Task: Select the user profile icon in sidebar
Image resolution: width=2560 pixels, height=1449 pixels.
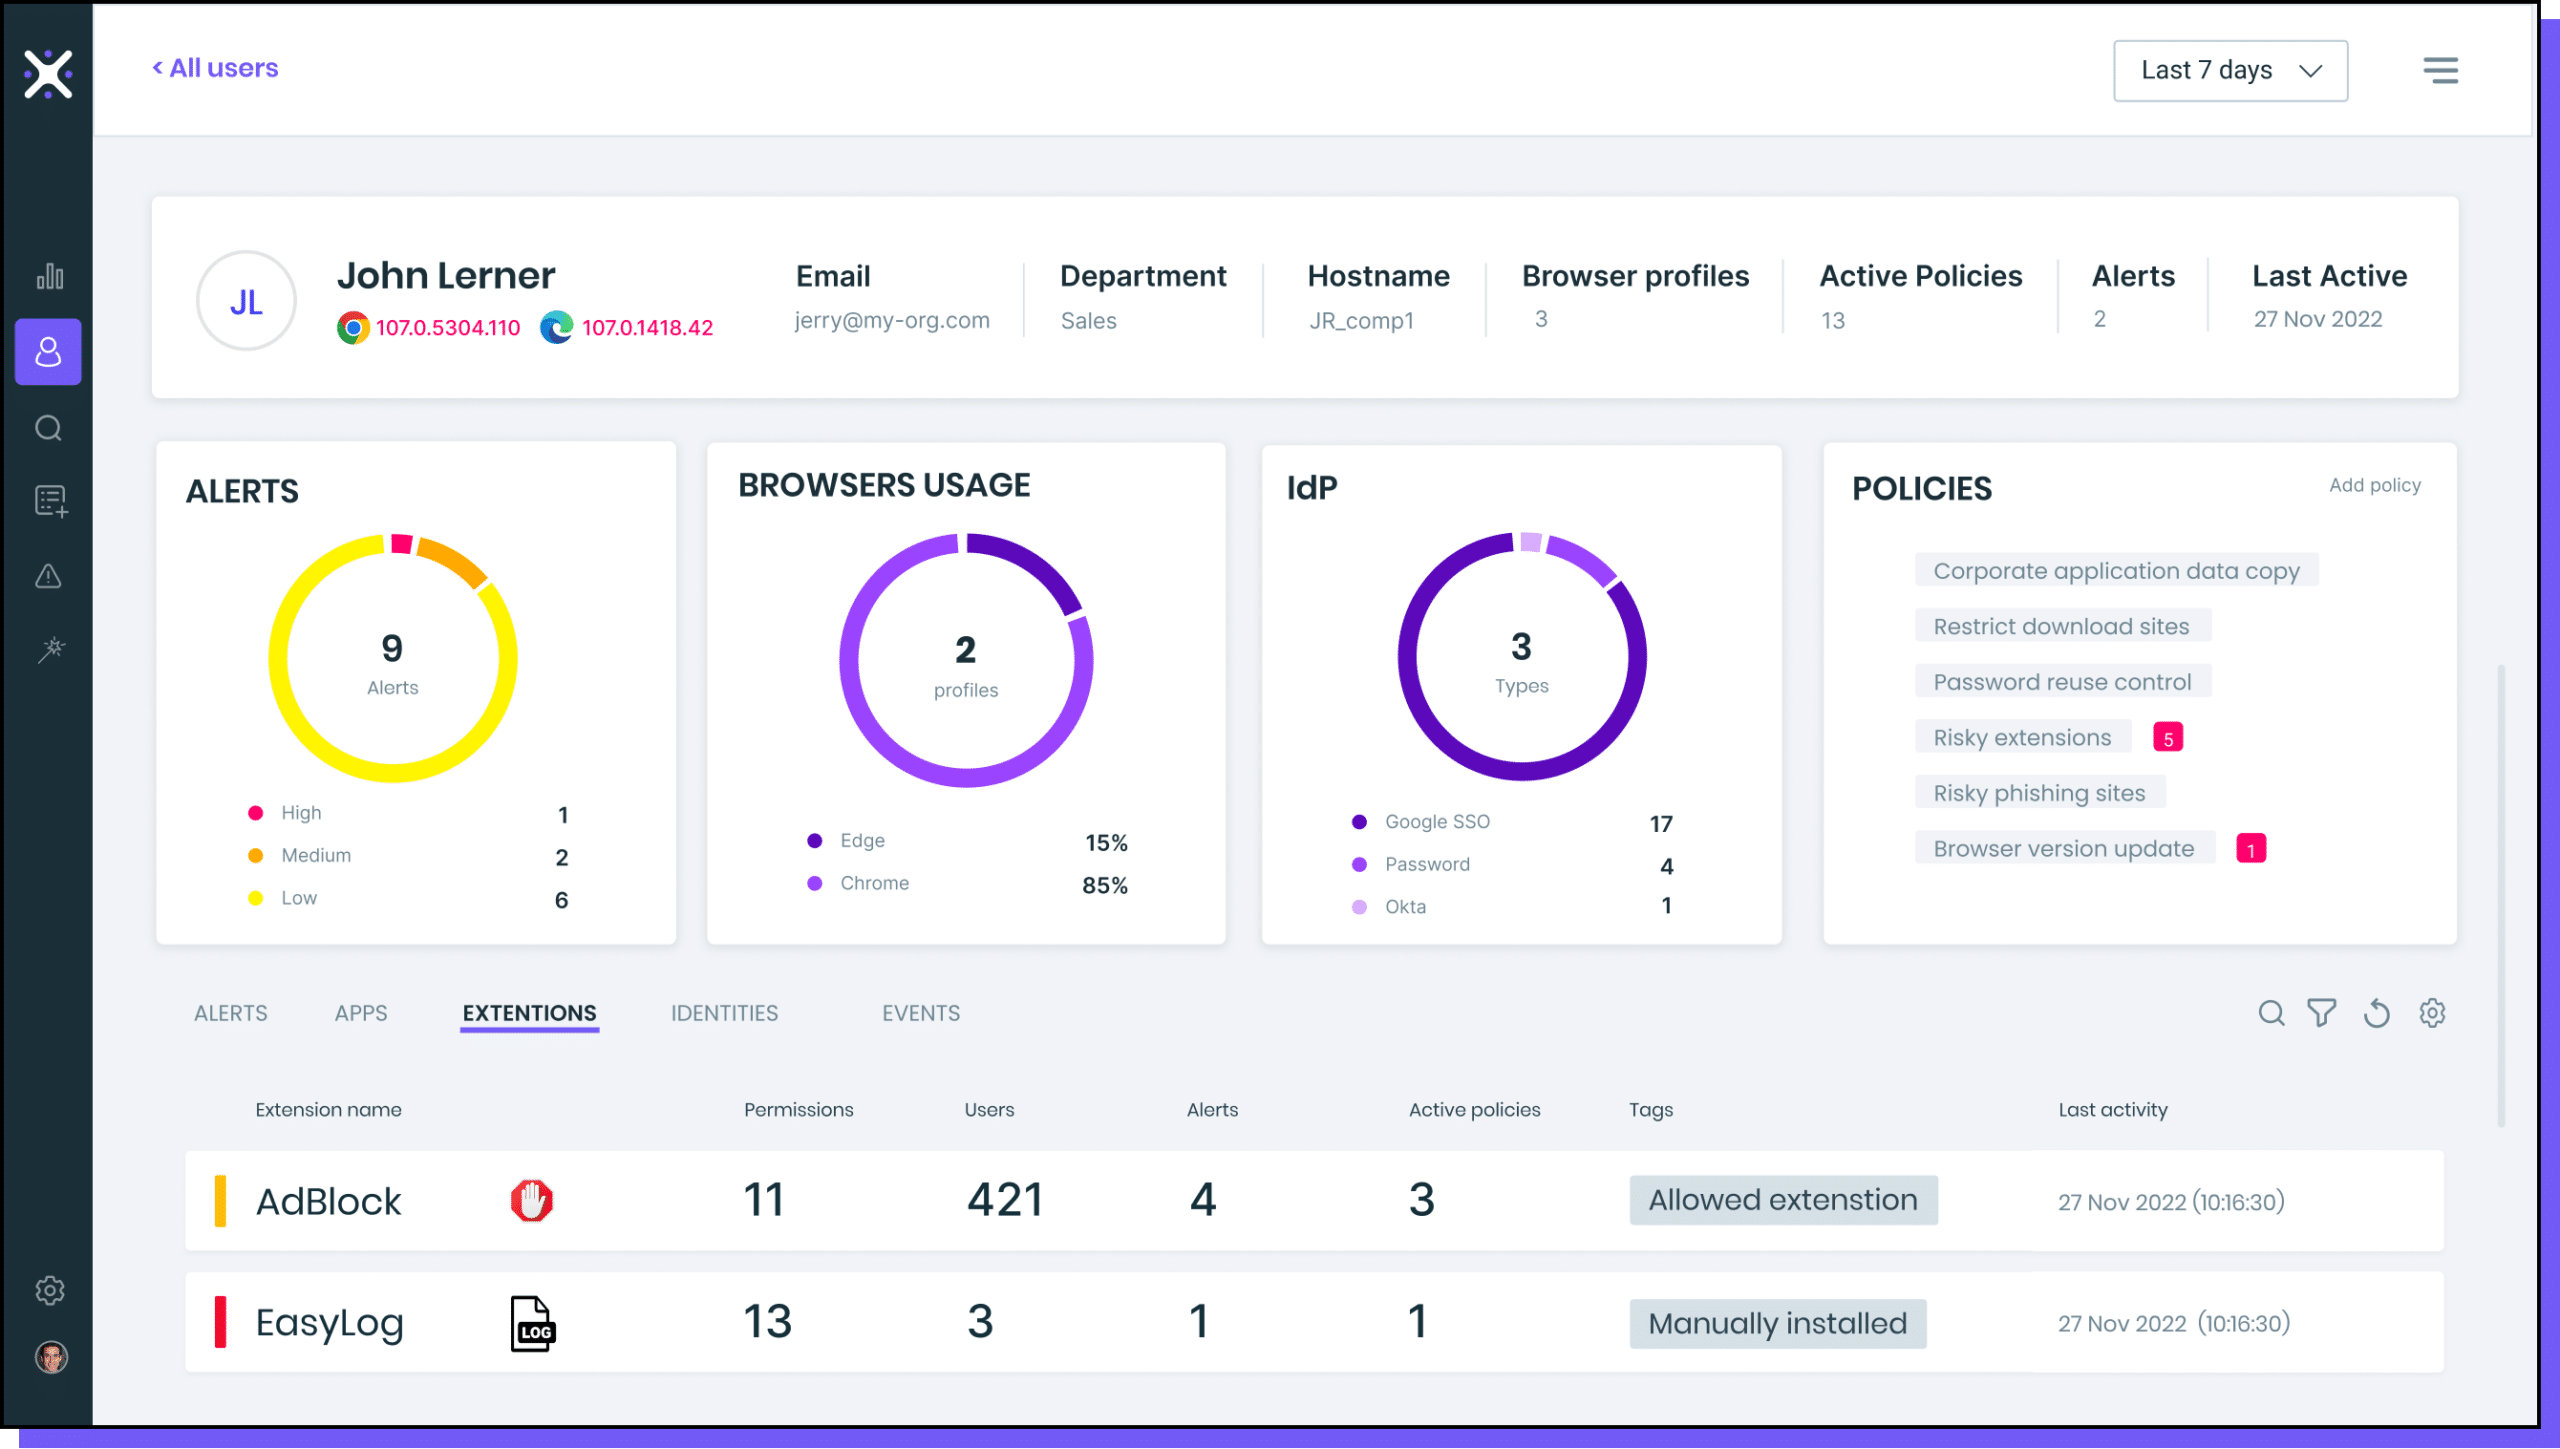Action: click(47, 352)
